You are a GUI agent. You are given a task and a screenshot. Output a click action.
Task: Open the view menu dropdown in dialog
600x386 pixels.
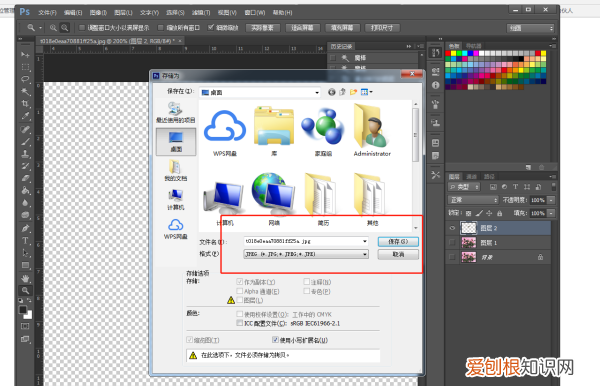[367, 92]
